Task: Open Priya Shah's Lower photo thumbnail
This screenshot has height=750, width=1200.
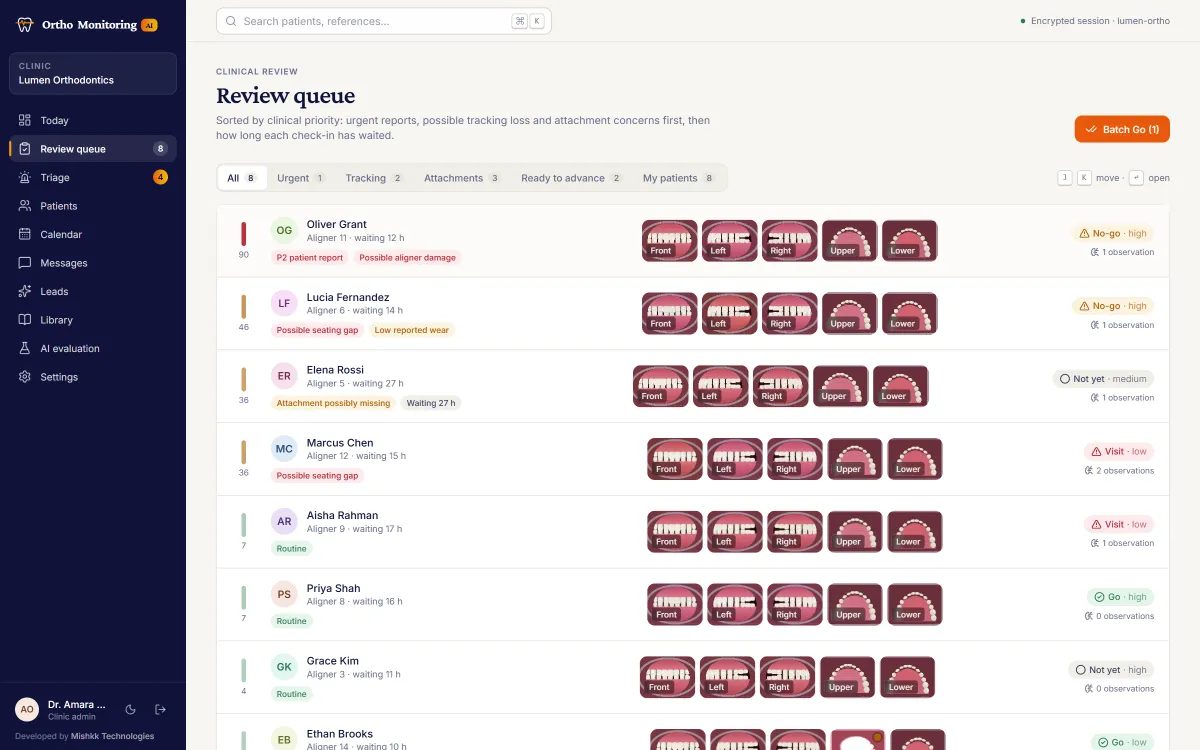Action: [915, 604]
